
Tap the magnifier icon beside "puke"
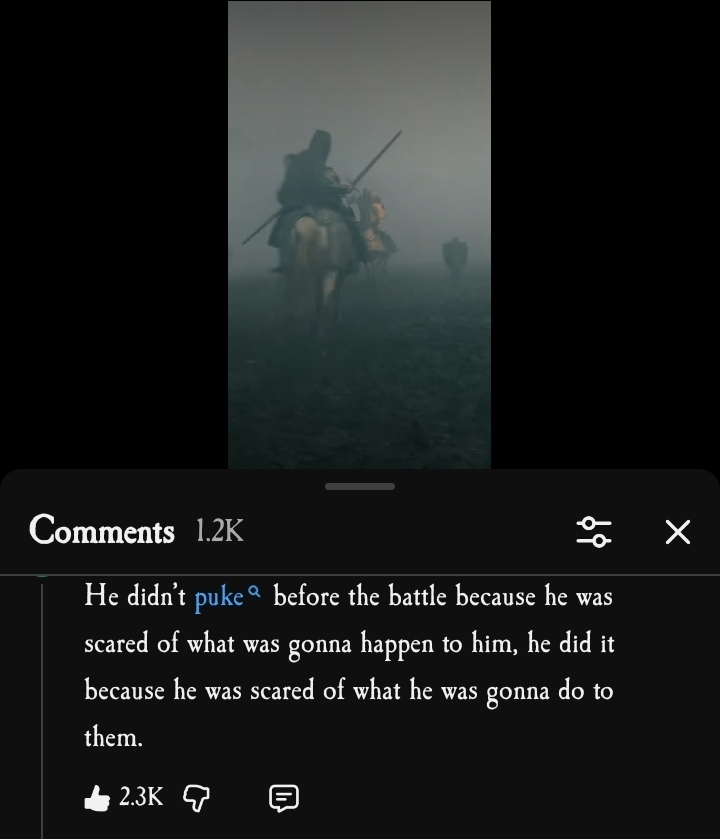point(255,592)
